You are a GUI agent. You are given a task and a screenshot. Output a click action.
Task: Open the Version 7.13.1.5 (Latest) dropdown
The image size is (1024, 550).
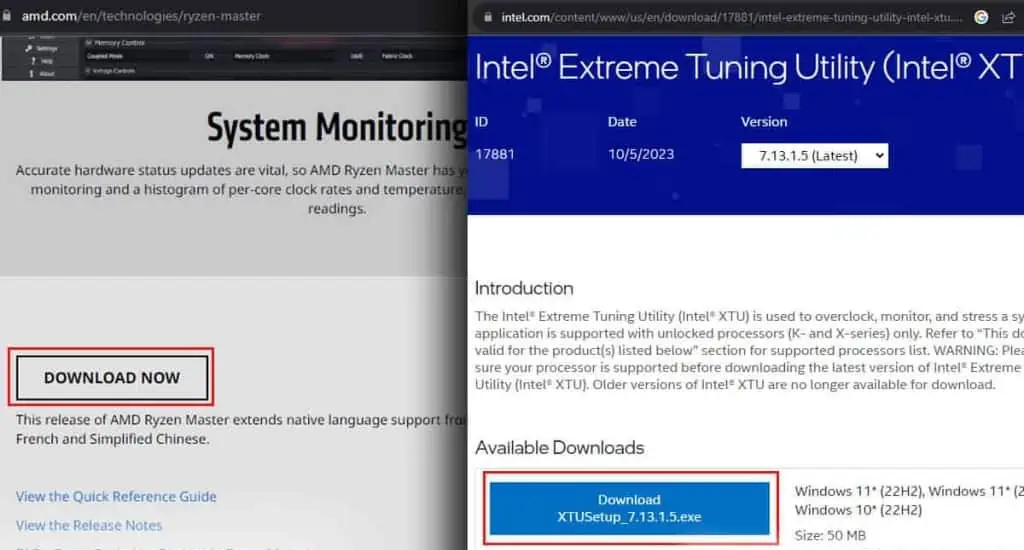814,155
